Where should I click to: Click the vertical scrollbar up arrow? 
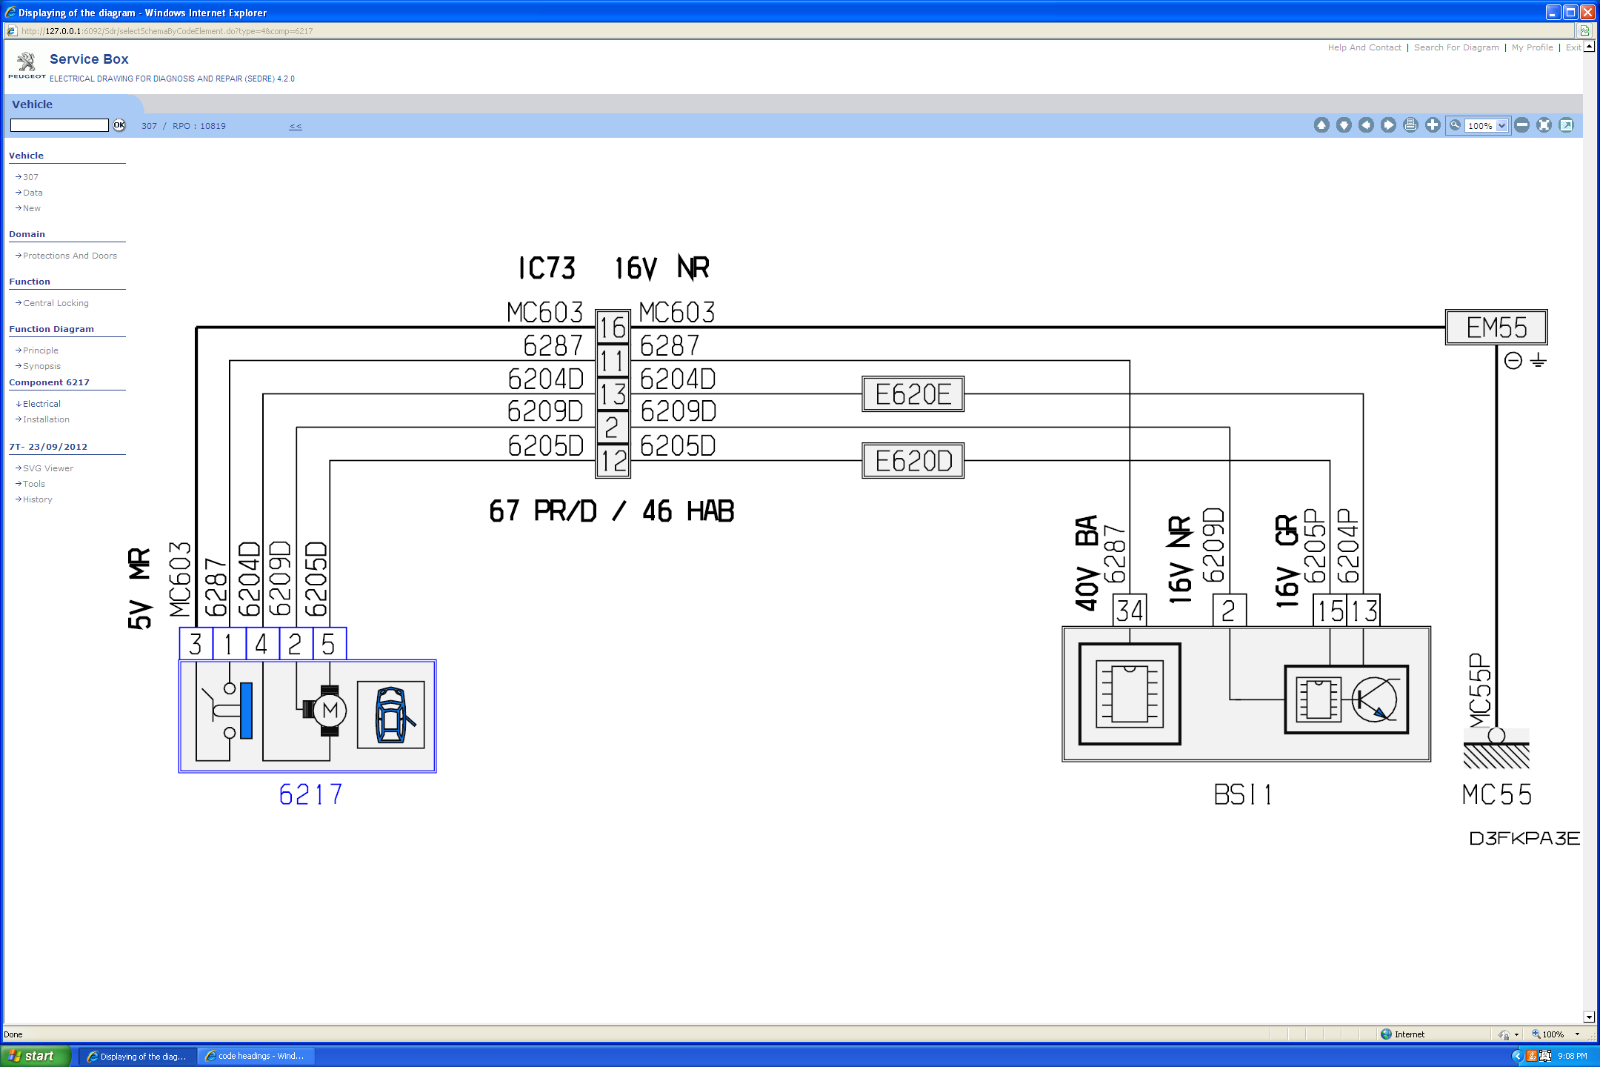pos(1589,46)
